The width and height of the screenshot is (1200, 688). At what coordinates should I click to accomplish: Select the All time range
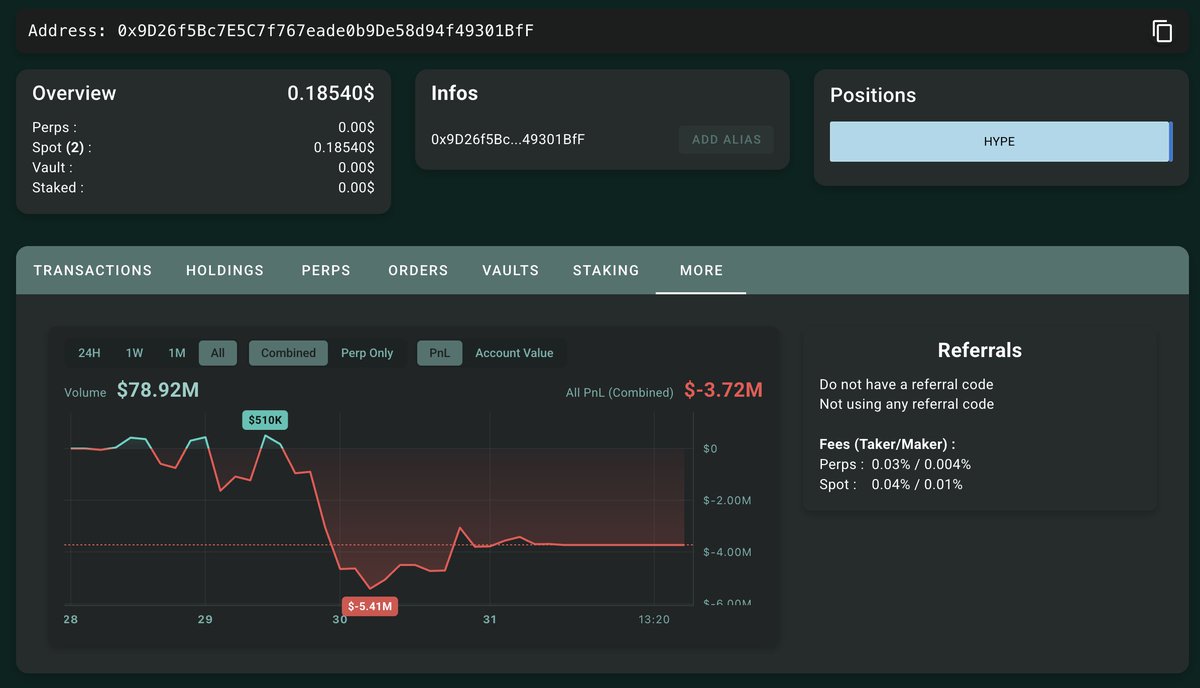(218, 353)
